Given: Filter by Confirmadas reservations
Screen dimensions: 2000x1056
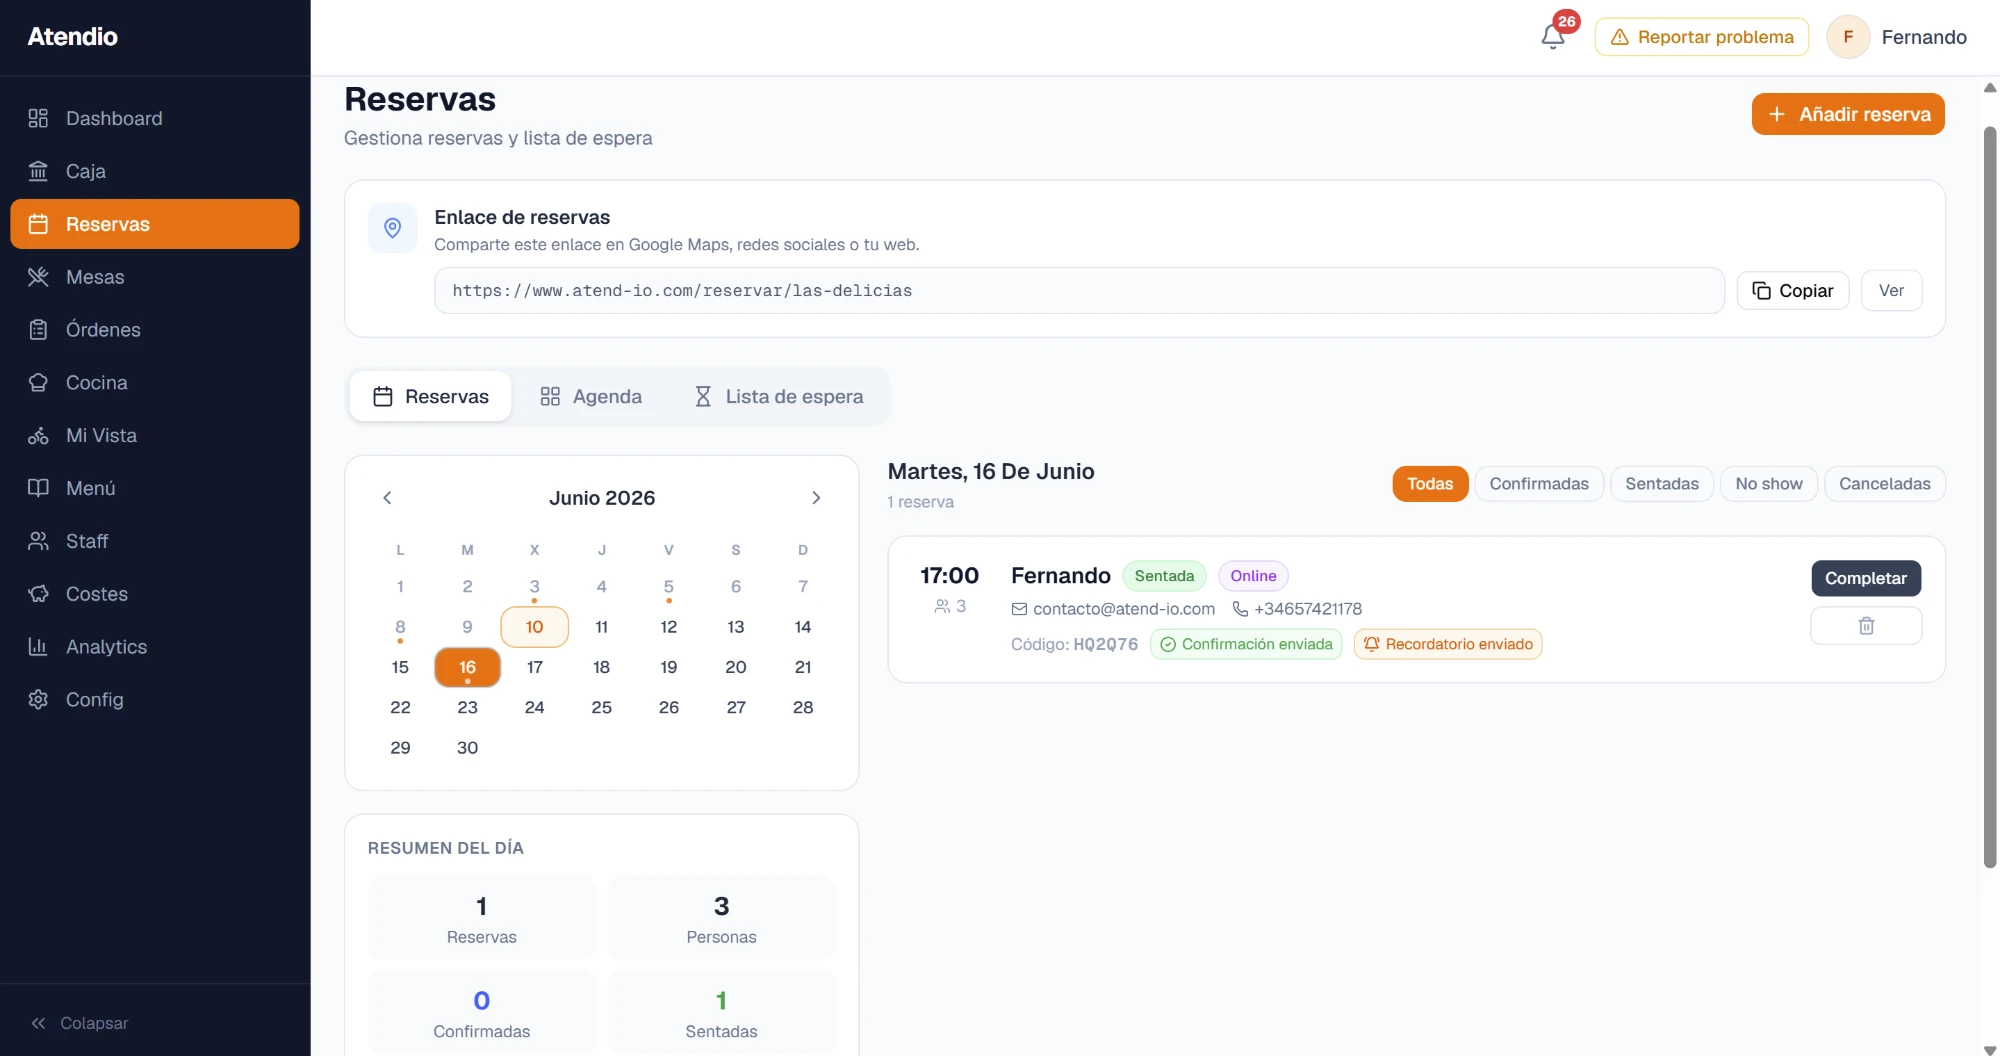Looking at the screenshot, I should 1539,484.
